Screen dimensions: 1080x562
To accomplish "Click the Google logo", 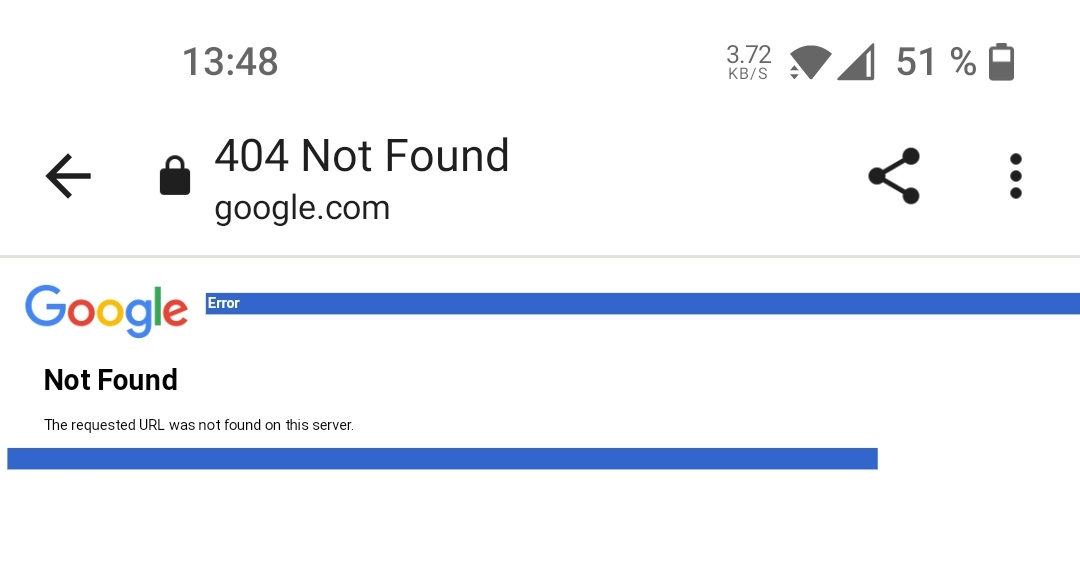I will pos(106,310).
